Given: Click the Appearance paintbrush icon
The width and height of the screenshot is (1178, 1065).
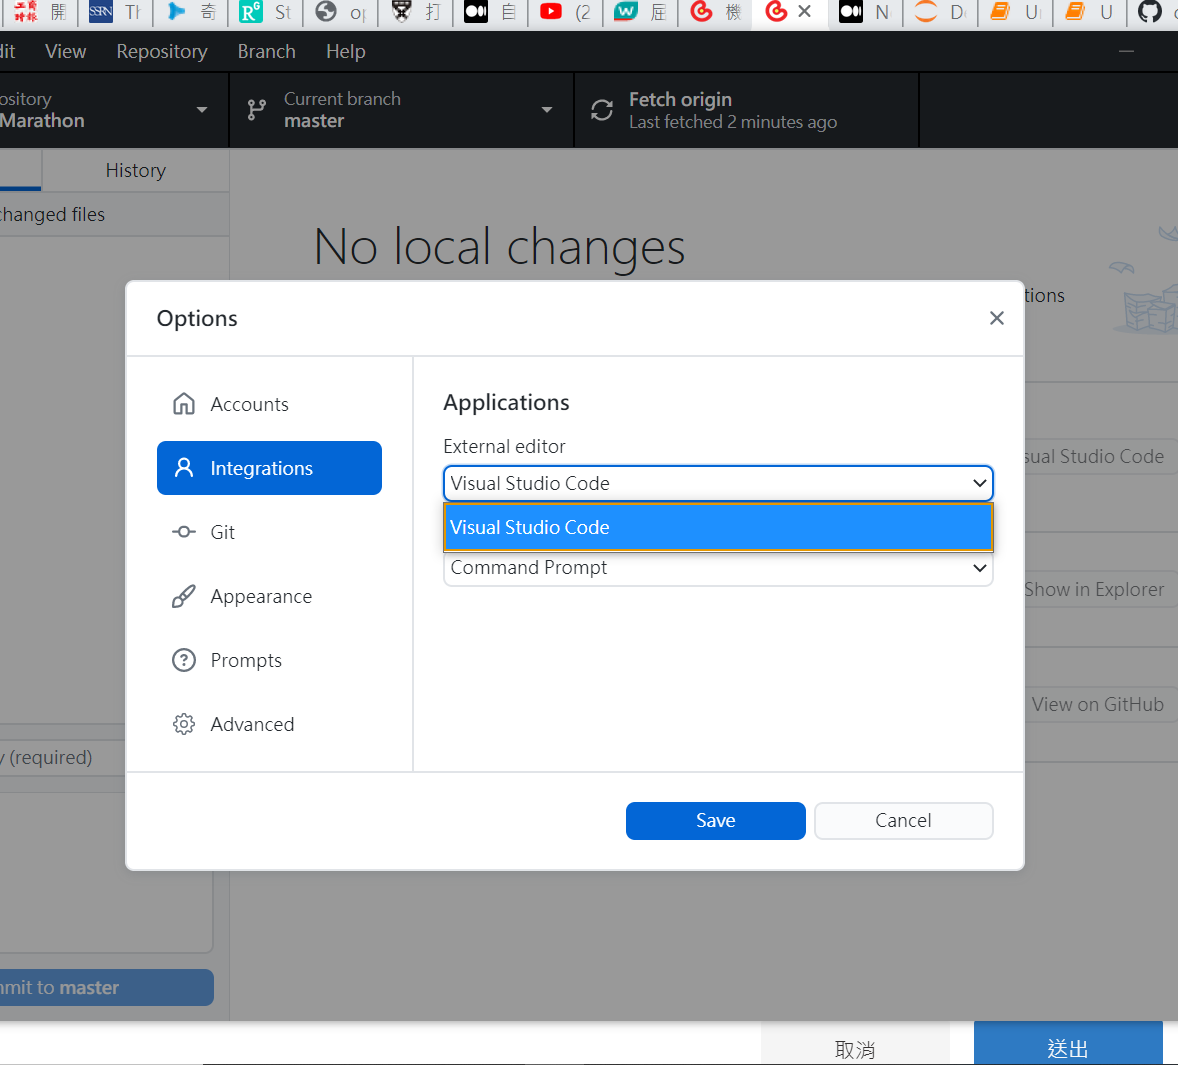Looking at the screenshot, I should coord(184,596).
